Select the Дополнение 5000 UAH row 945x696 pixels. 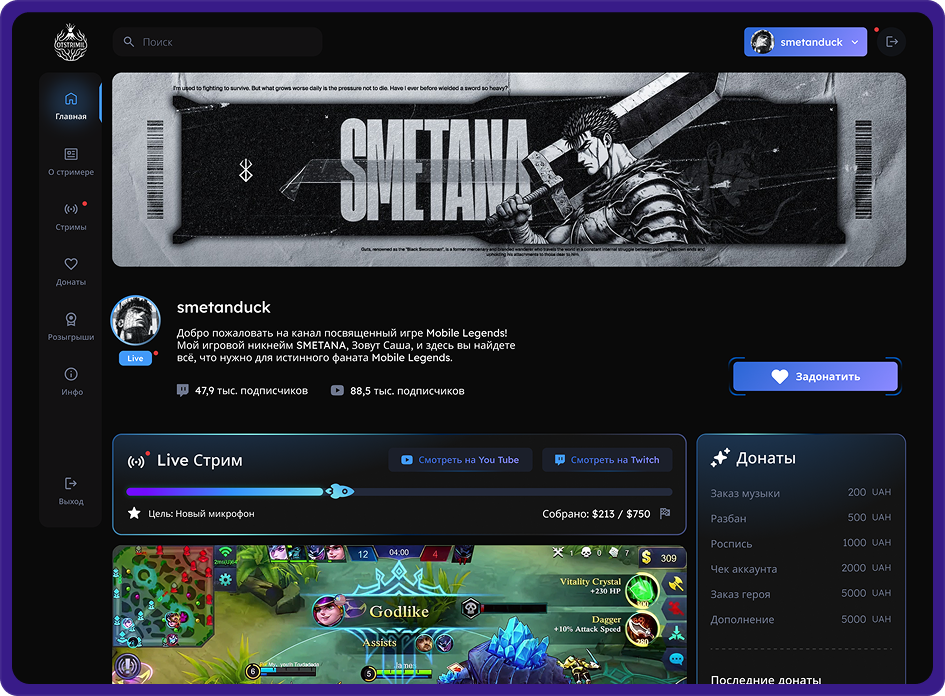800,619
